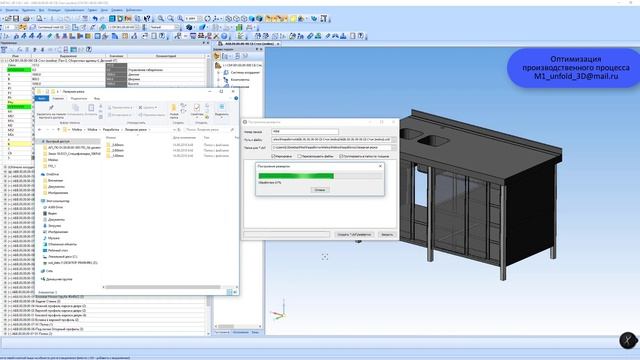The image size is (640, 360).
Task: Click browse button beside the DXF folder field
Action: coord(394,147)
